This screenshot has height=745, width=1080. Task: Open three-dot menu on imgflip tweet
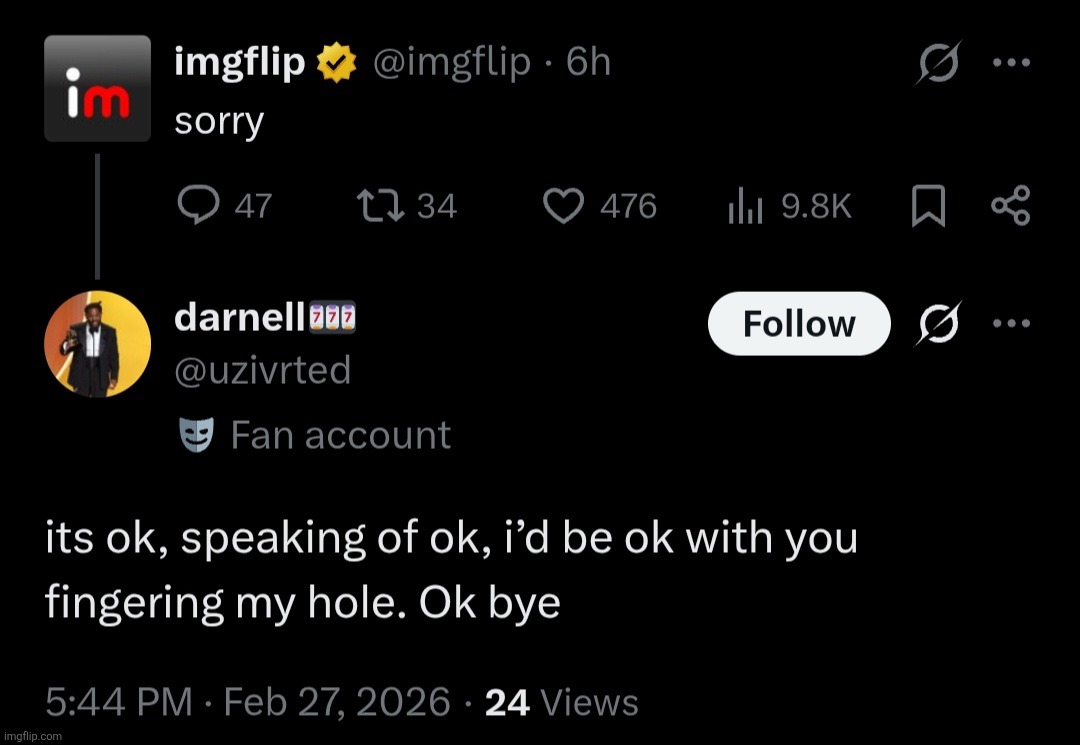(1010, 62)
